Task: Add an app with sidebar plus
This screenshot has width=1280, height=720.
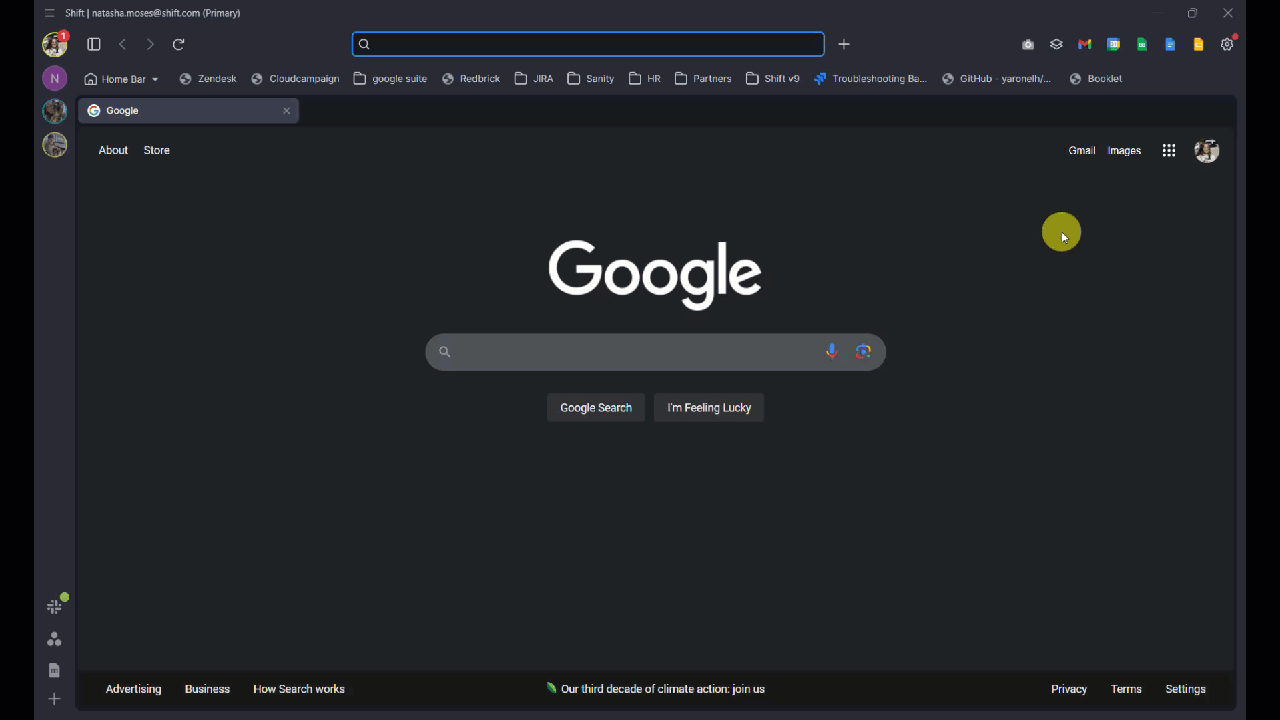Action: [55, 699]
